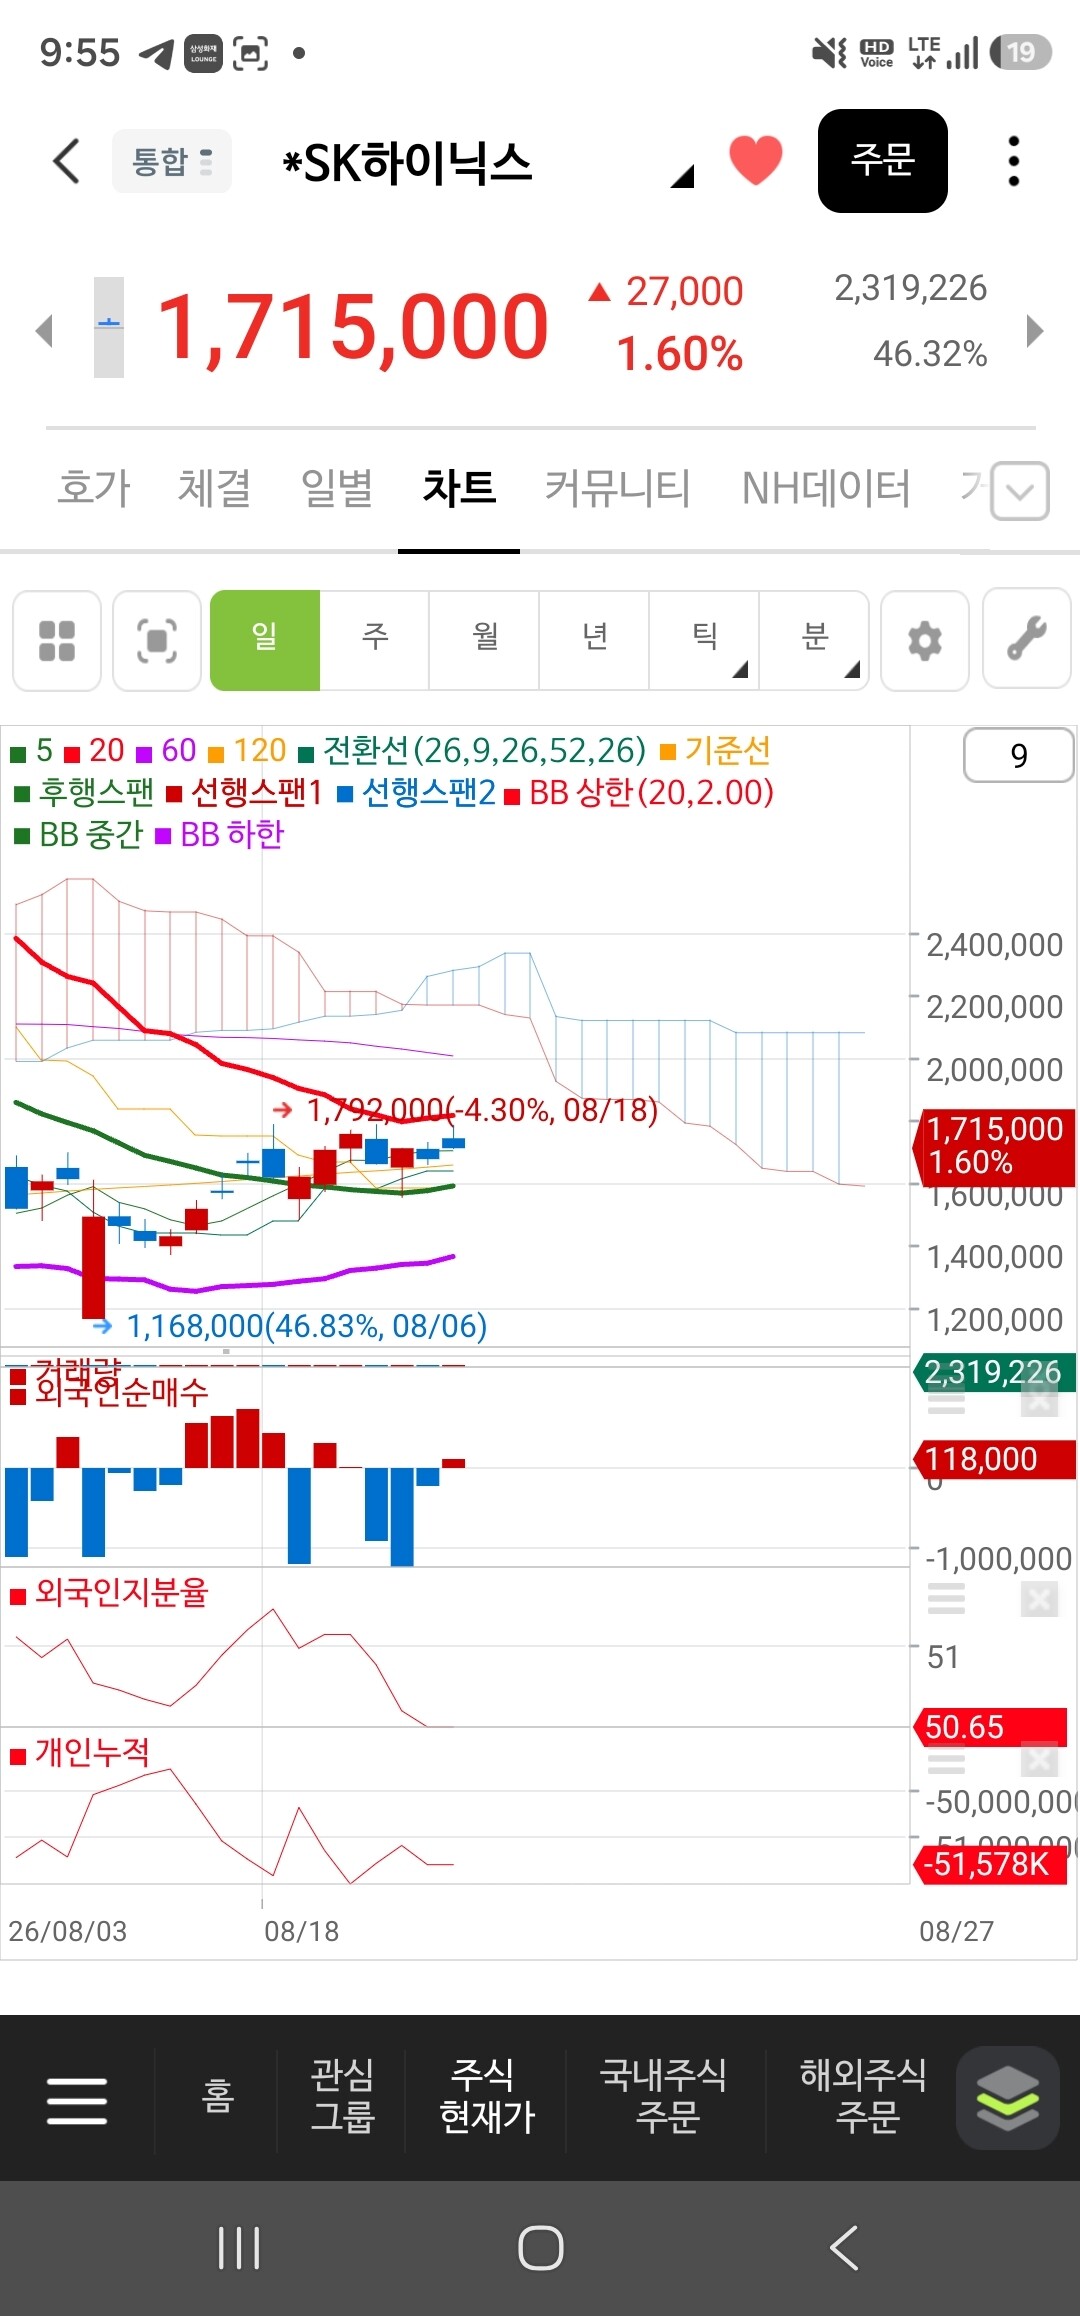Tap the purple 60 moving average legend

(x=166, y=750)
